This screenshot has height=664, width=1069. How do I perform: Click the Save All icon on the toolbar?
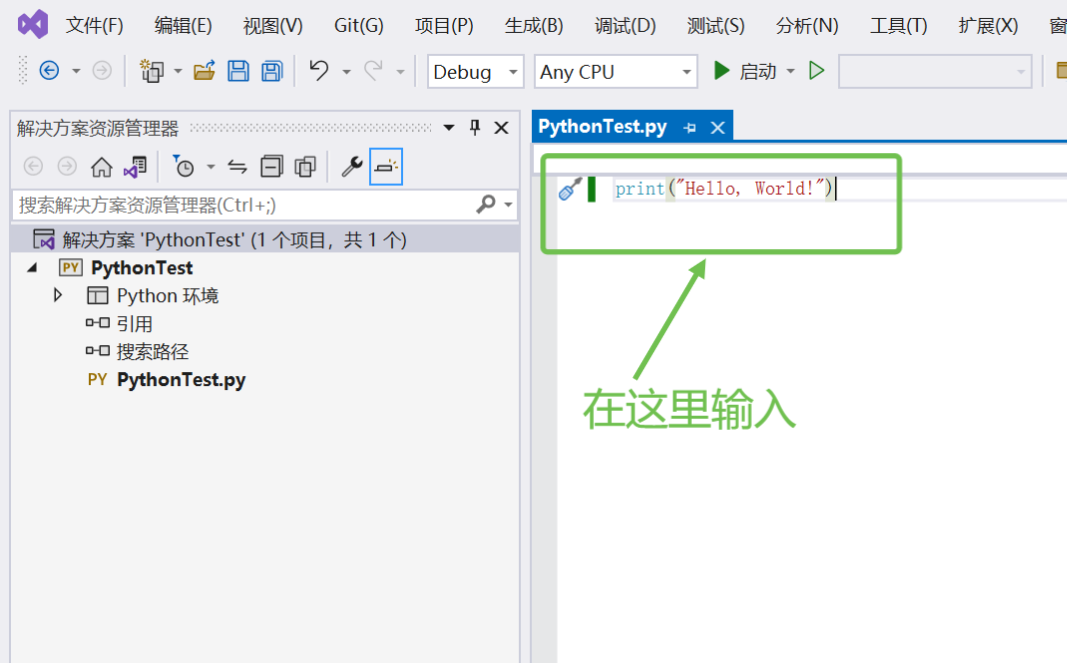272,71
